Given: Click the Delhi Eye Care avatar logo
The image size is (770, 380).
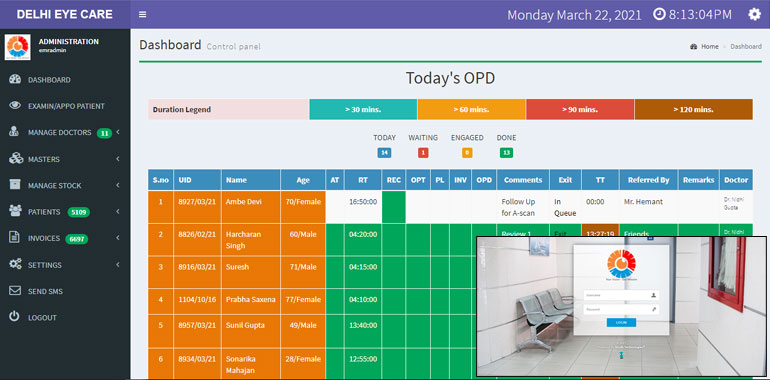Looking at the screenshot, I should pos(18,47).
